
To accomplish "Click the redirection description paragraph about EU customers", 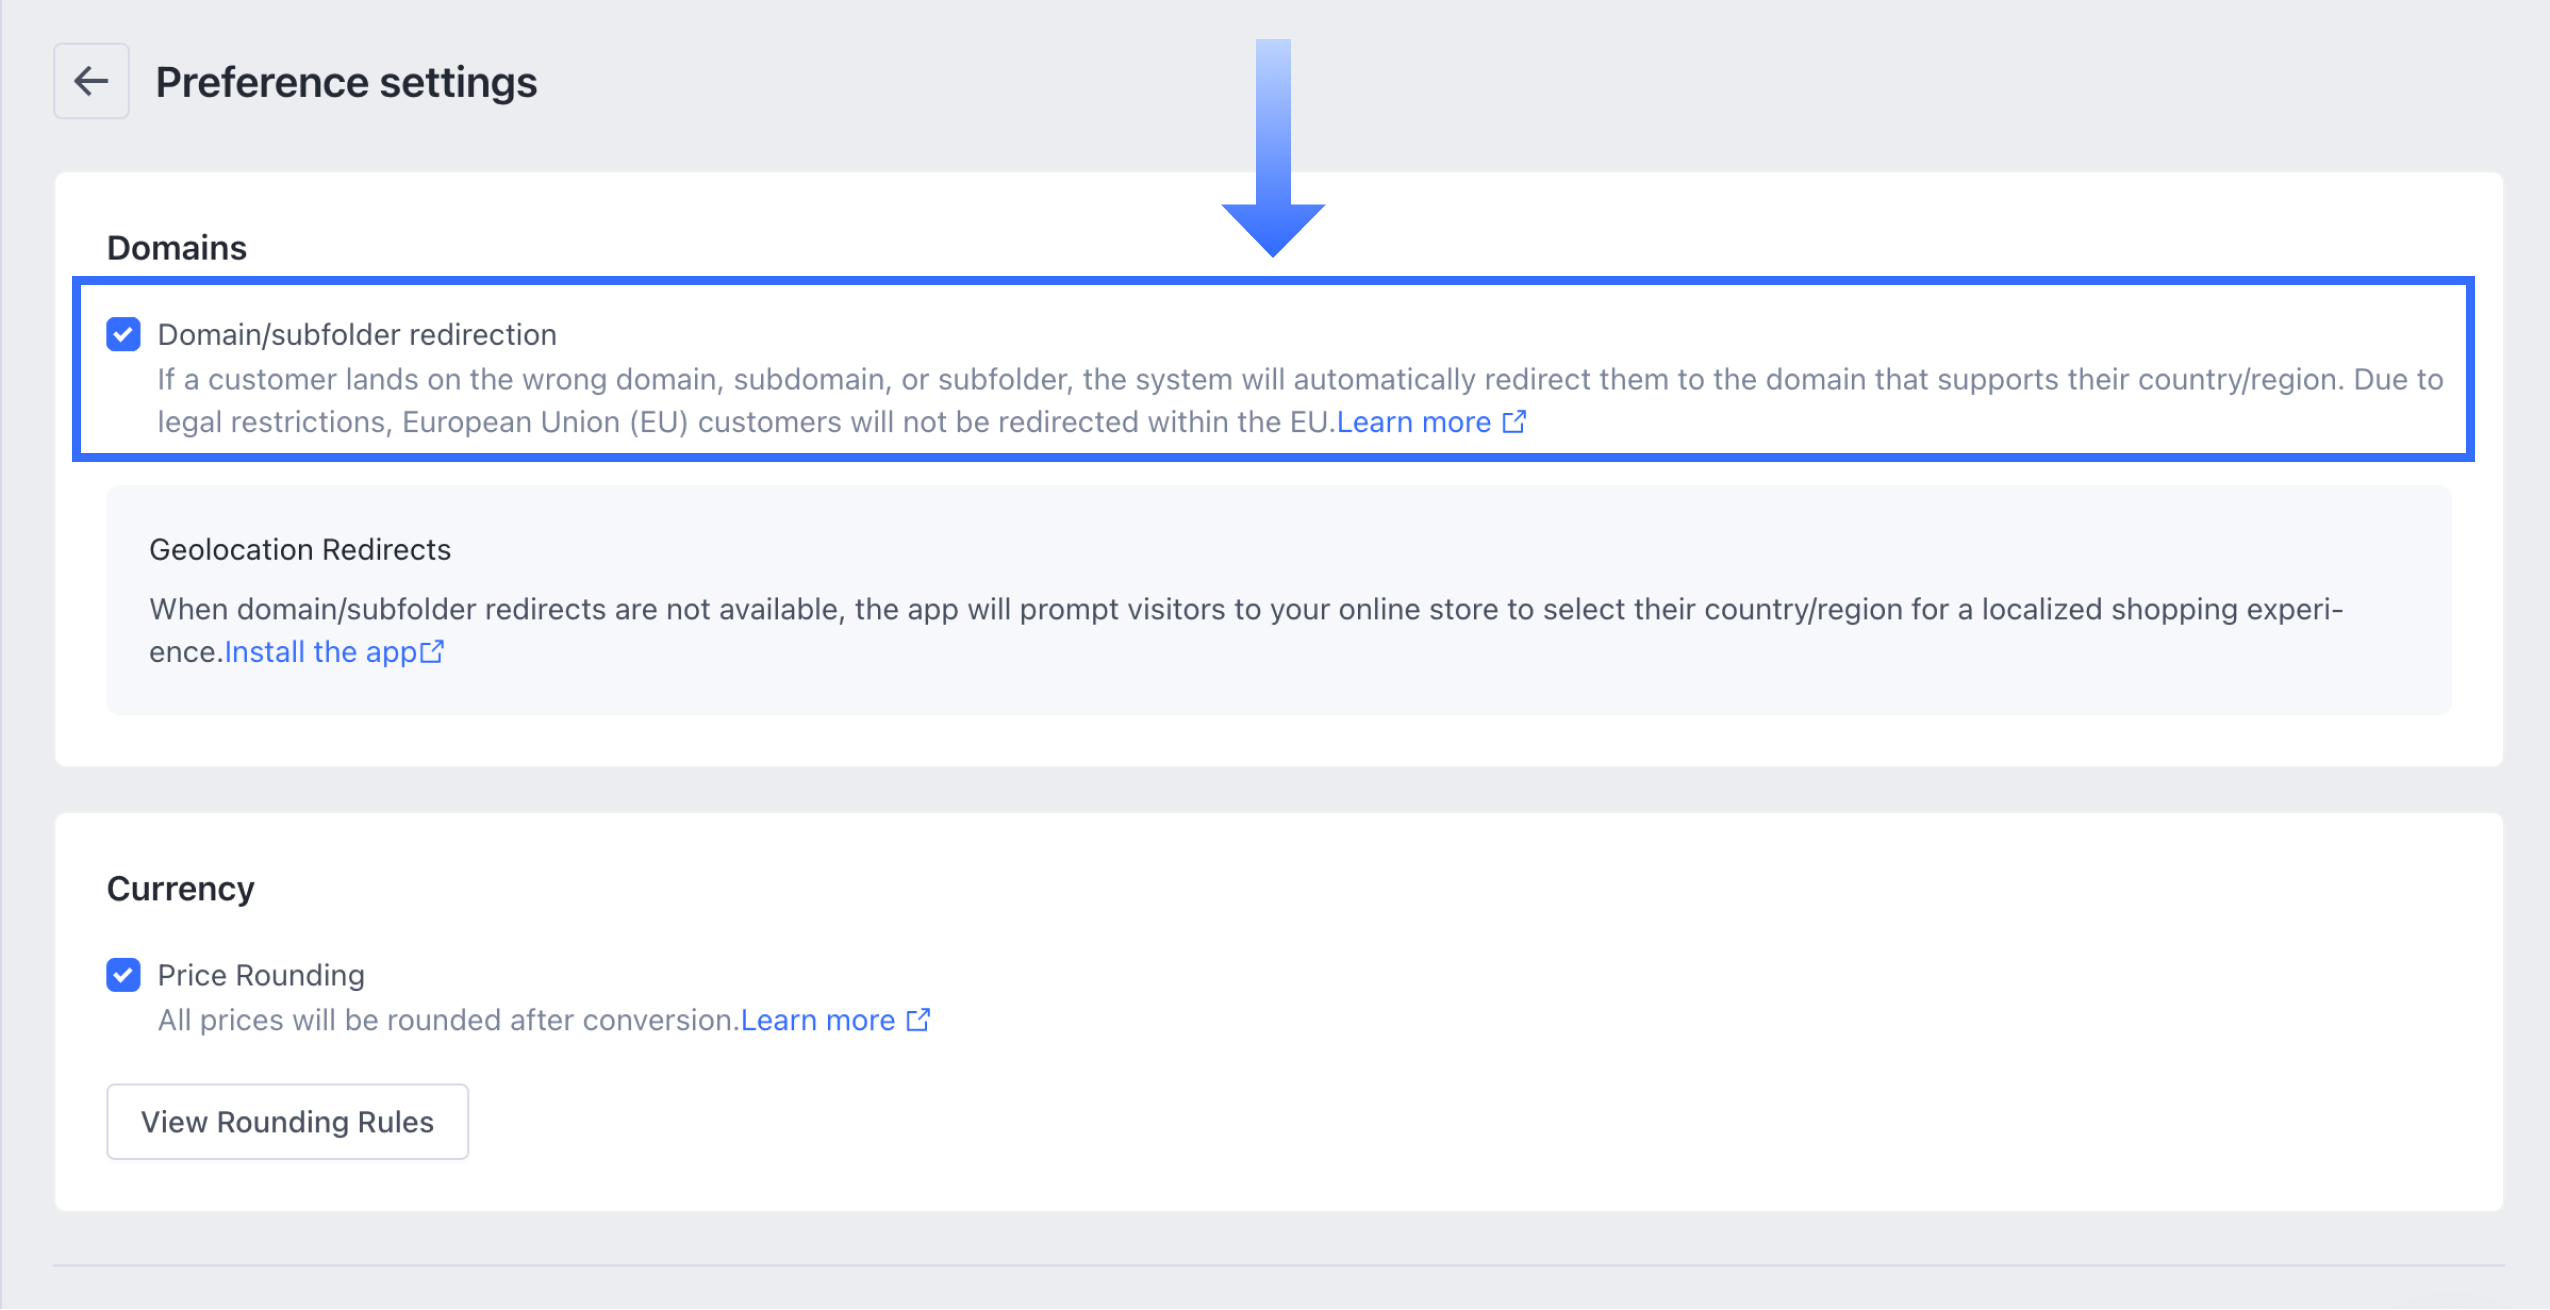I will coord(1300,401).
